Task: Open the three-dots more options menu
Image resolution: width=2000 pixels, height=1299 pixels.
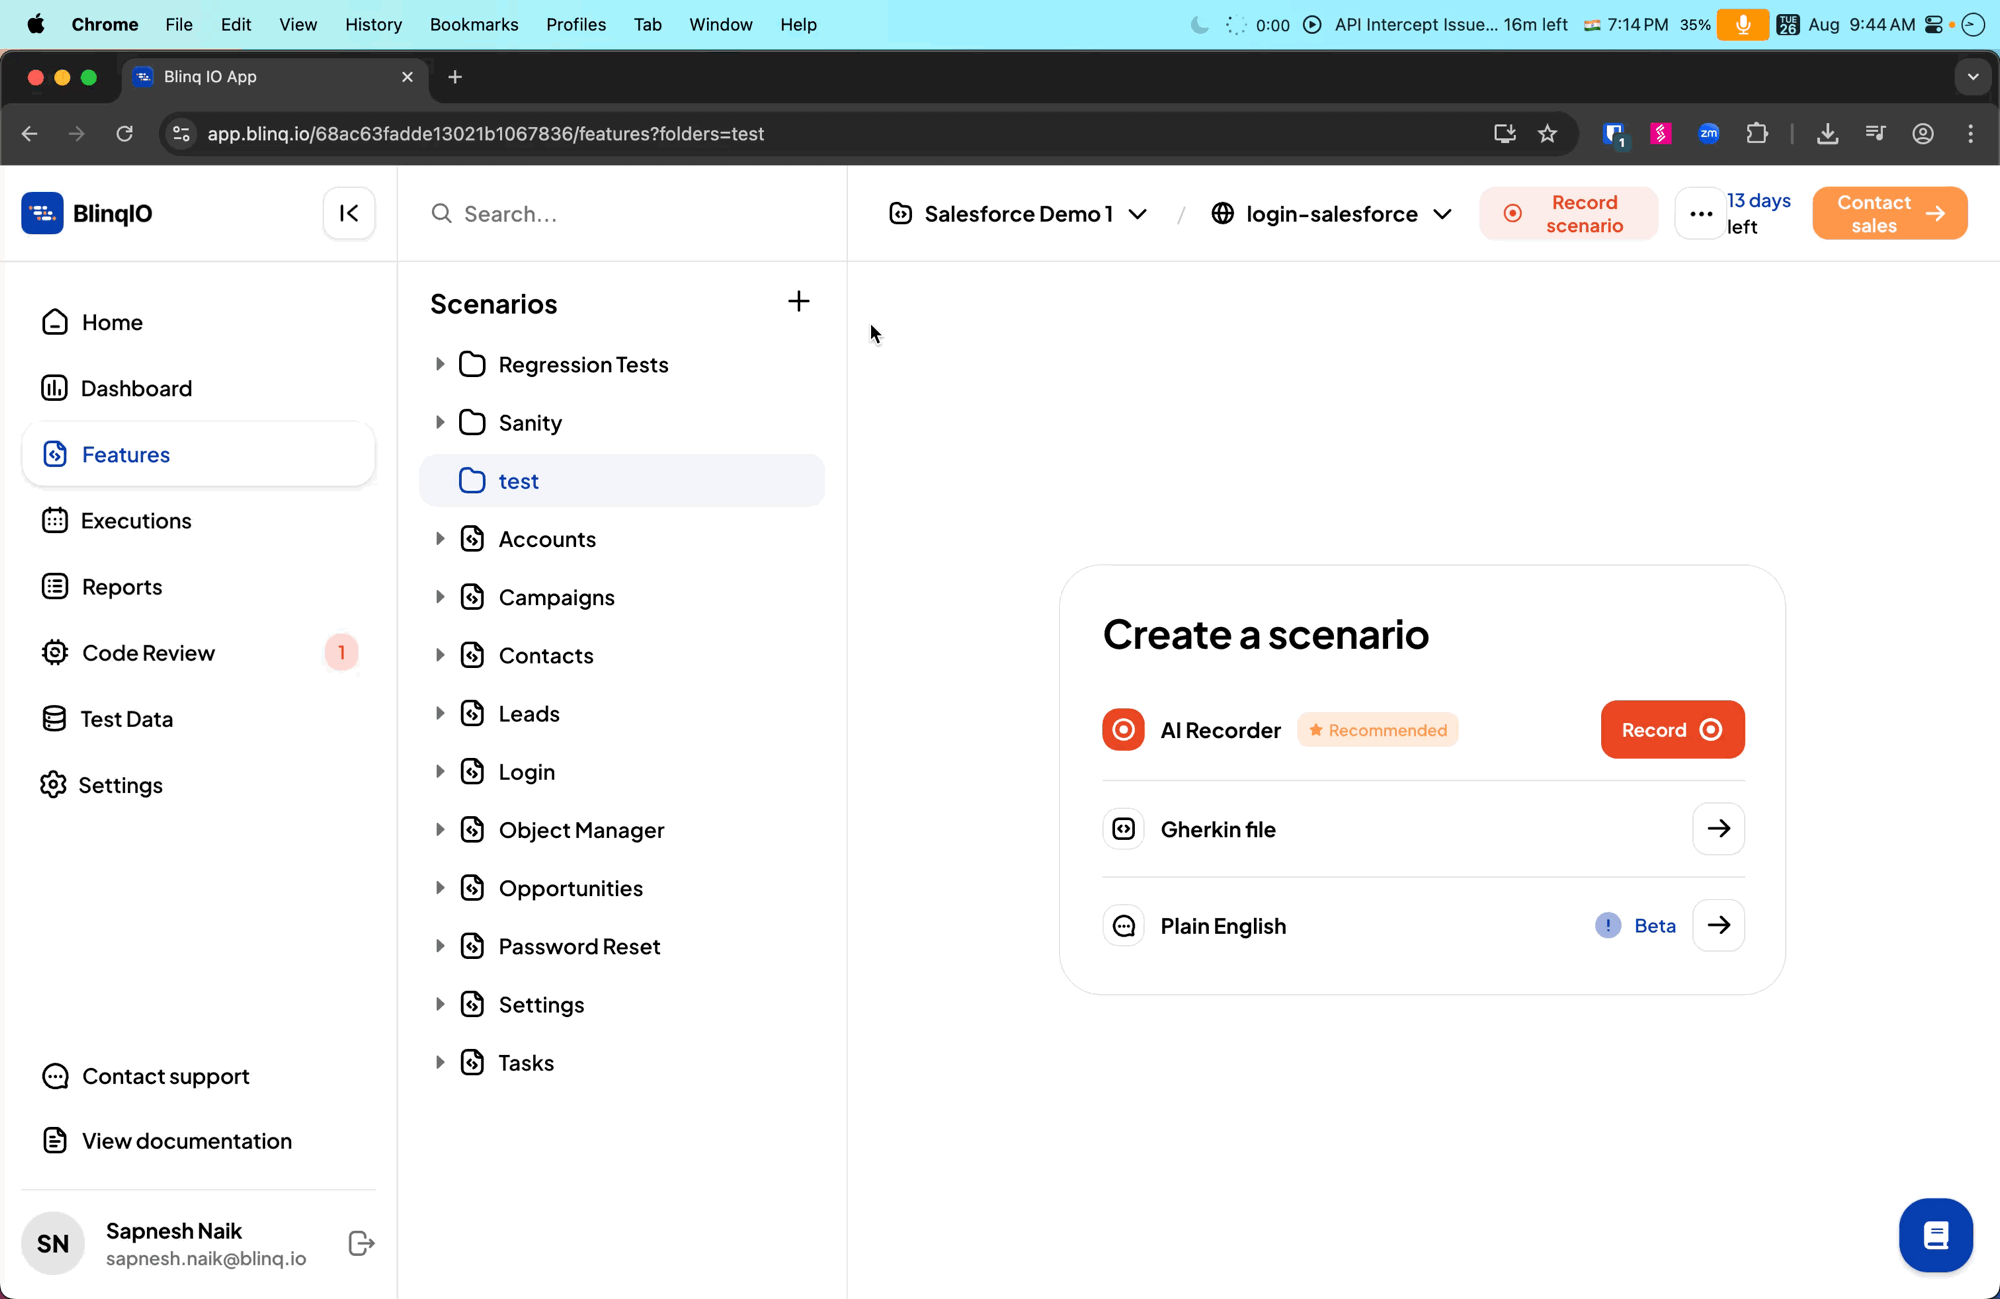Action: click(x=1700, y=213)
